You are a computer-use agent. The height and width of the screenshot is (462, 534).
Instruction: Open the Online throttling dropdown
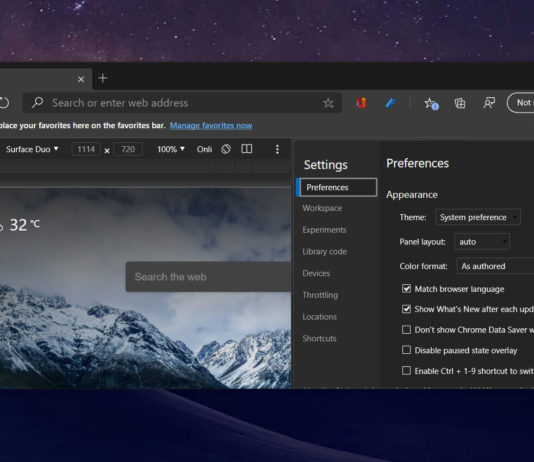pos(204,149)
